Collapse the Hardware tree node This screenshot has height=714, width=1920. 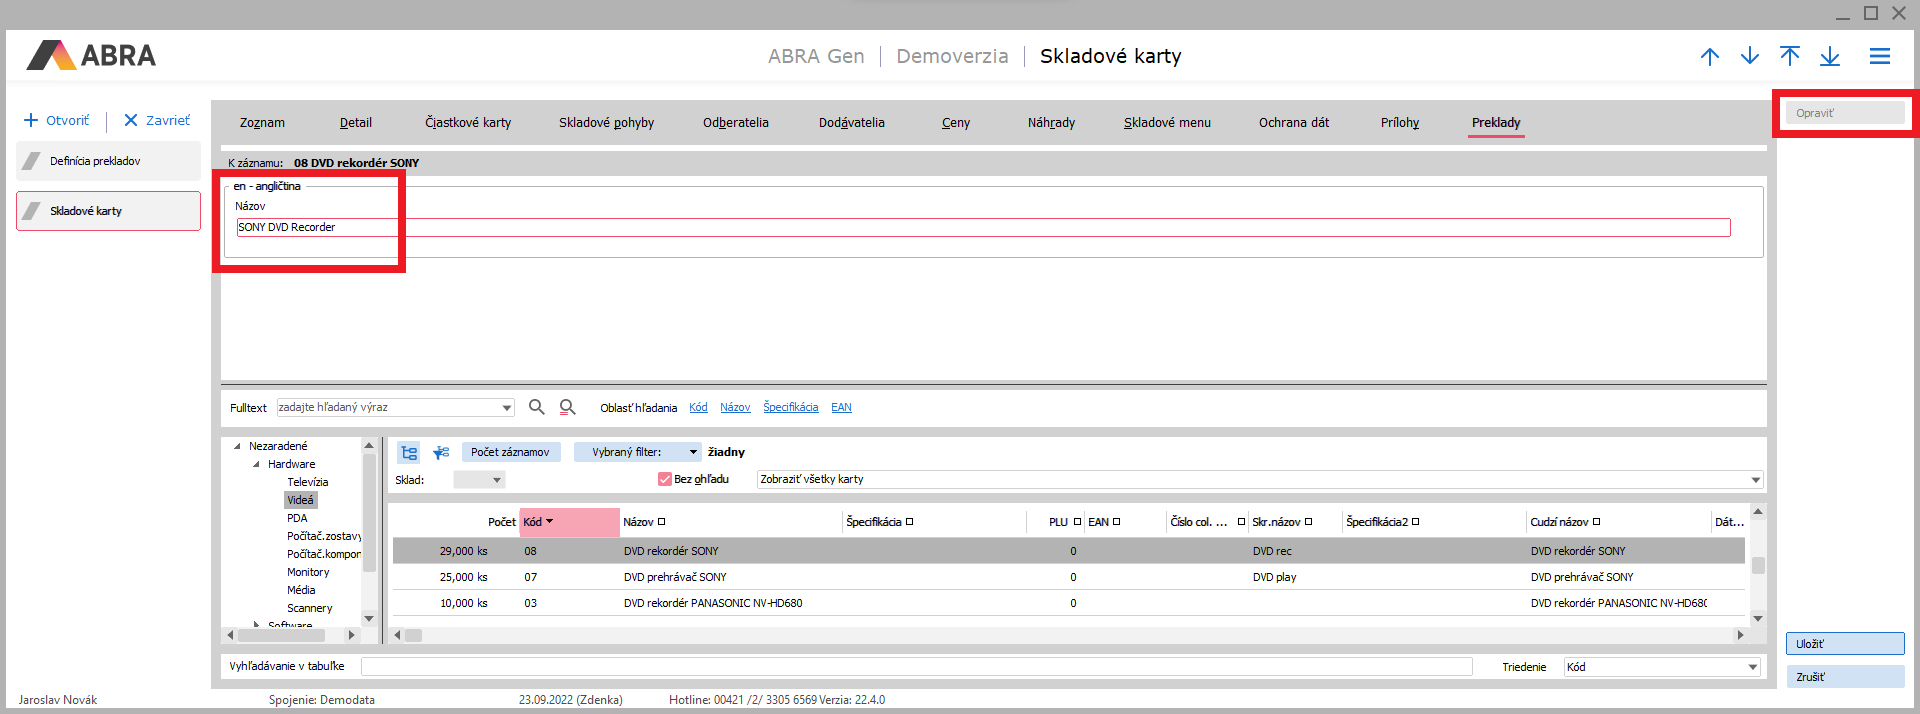256,464
